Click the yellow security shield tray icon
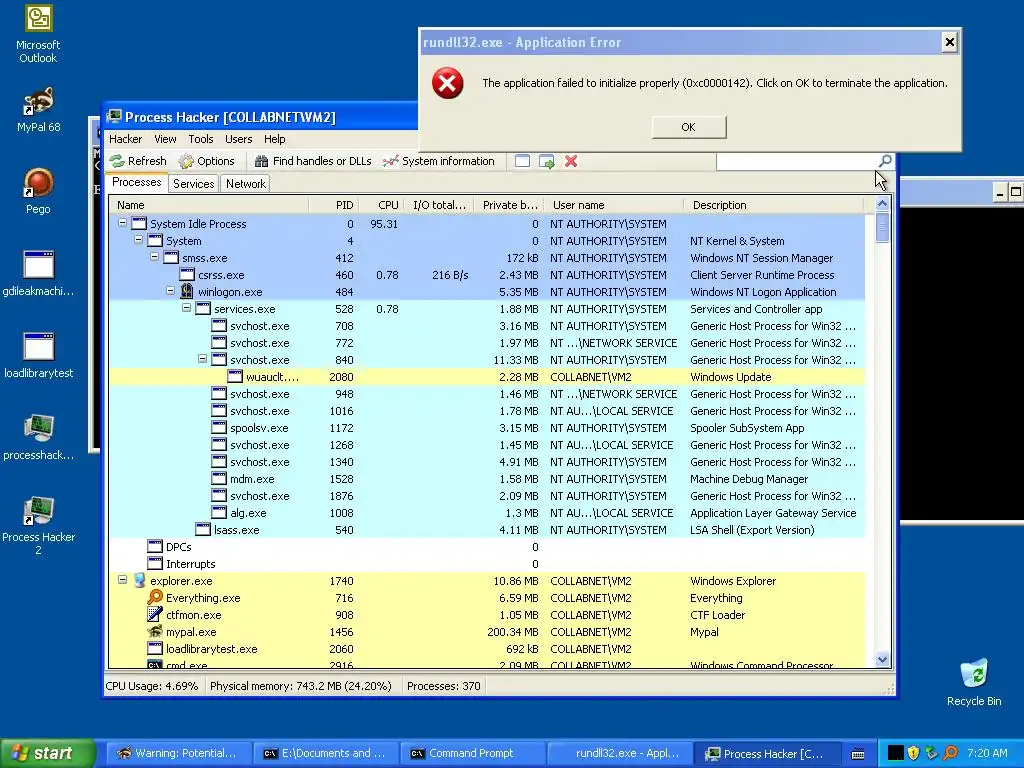Image resolution: width=1024 pixels, height=768 pixels. [x=913, y=753]
